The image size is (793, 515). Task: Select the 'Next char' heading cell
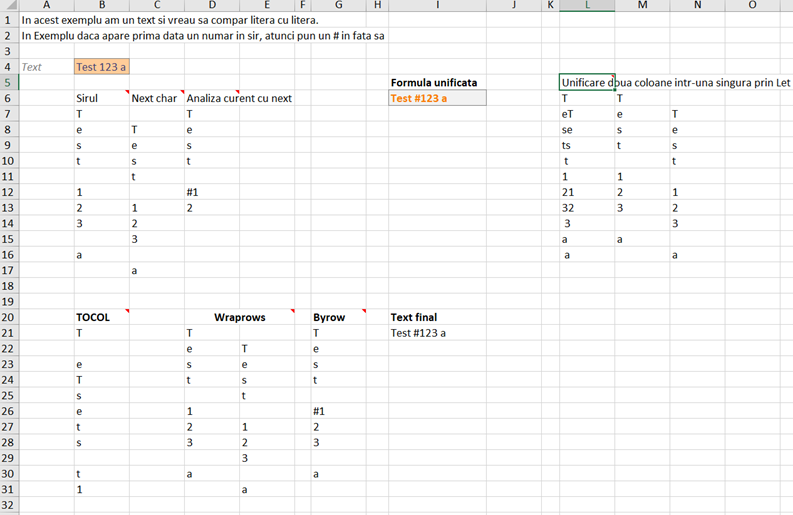[x=156, y=98]
